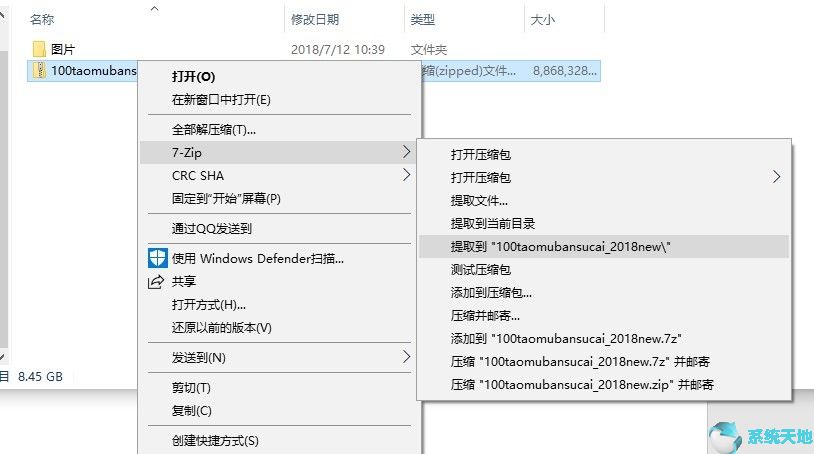
Task: Select 压缩并邮寄...
Action: (485, 315)
